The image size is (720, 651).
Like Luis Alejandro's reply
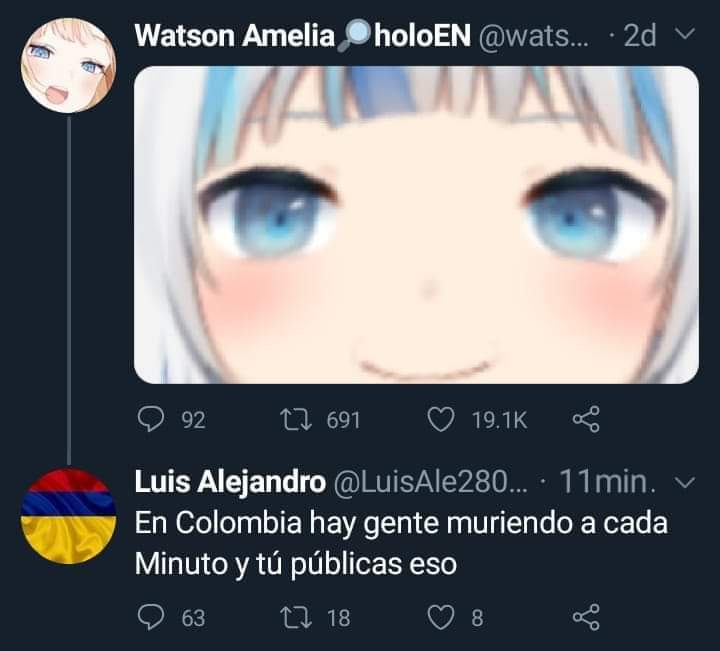[441, 617]
